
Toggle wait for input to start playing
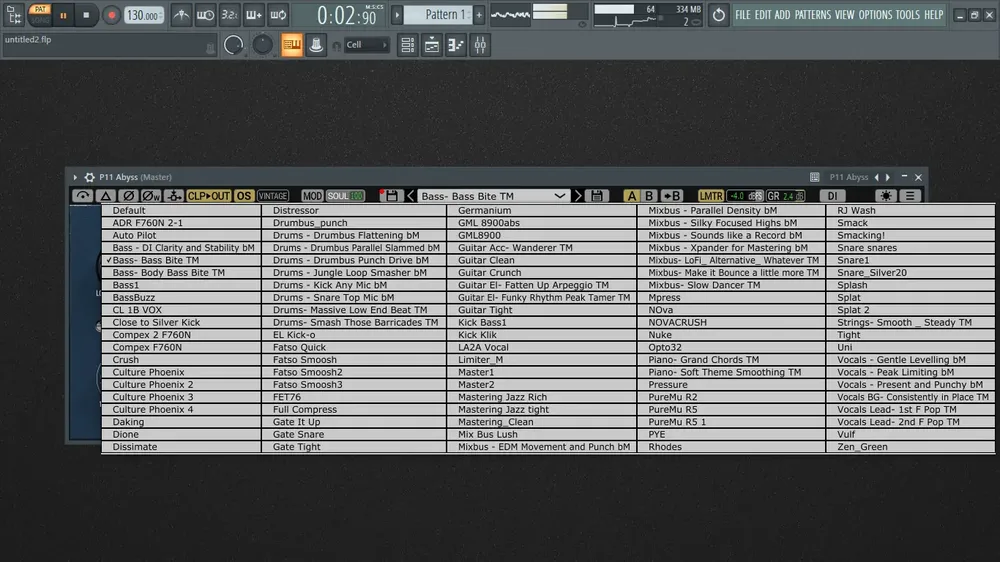tap(205, 15)
